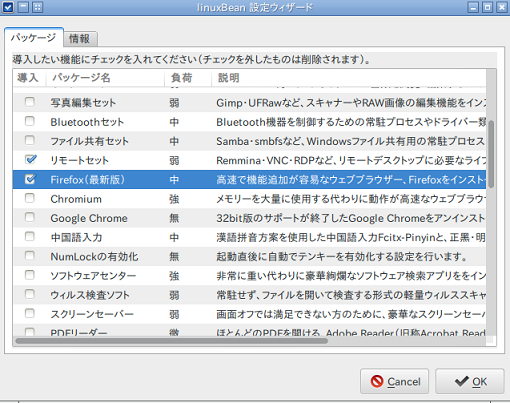Switch to the 情報 tab
Image resolution: width=510 pixels, height=403 pixels.
point(80,39)
